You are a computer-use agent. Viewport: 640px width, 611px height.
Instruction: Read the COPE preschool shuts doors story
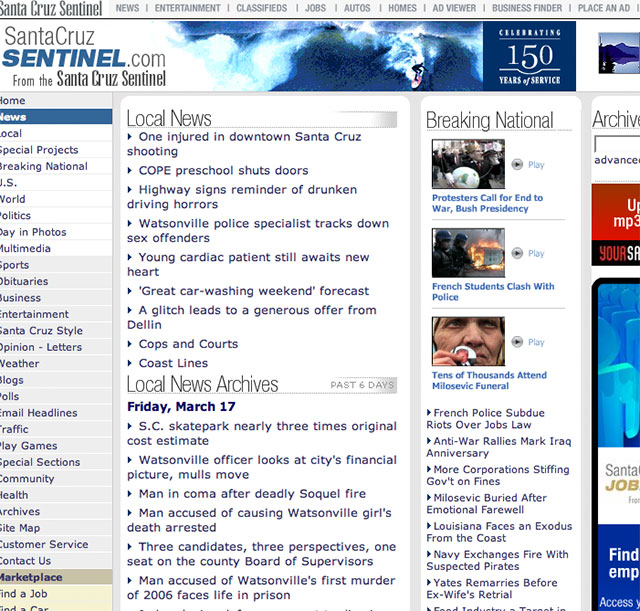(223, 171)
